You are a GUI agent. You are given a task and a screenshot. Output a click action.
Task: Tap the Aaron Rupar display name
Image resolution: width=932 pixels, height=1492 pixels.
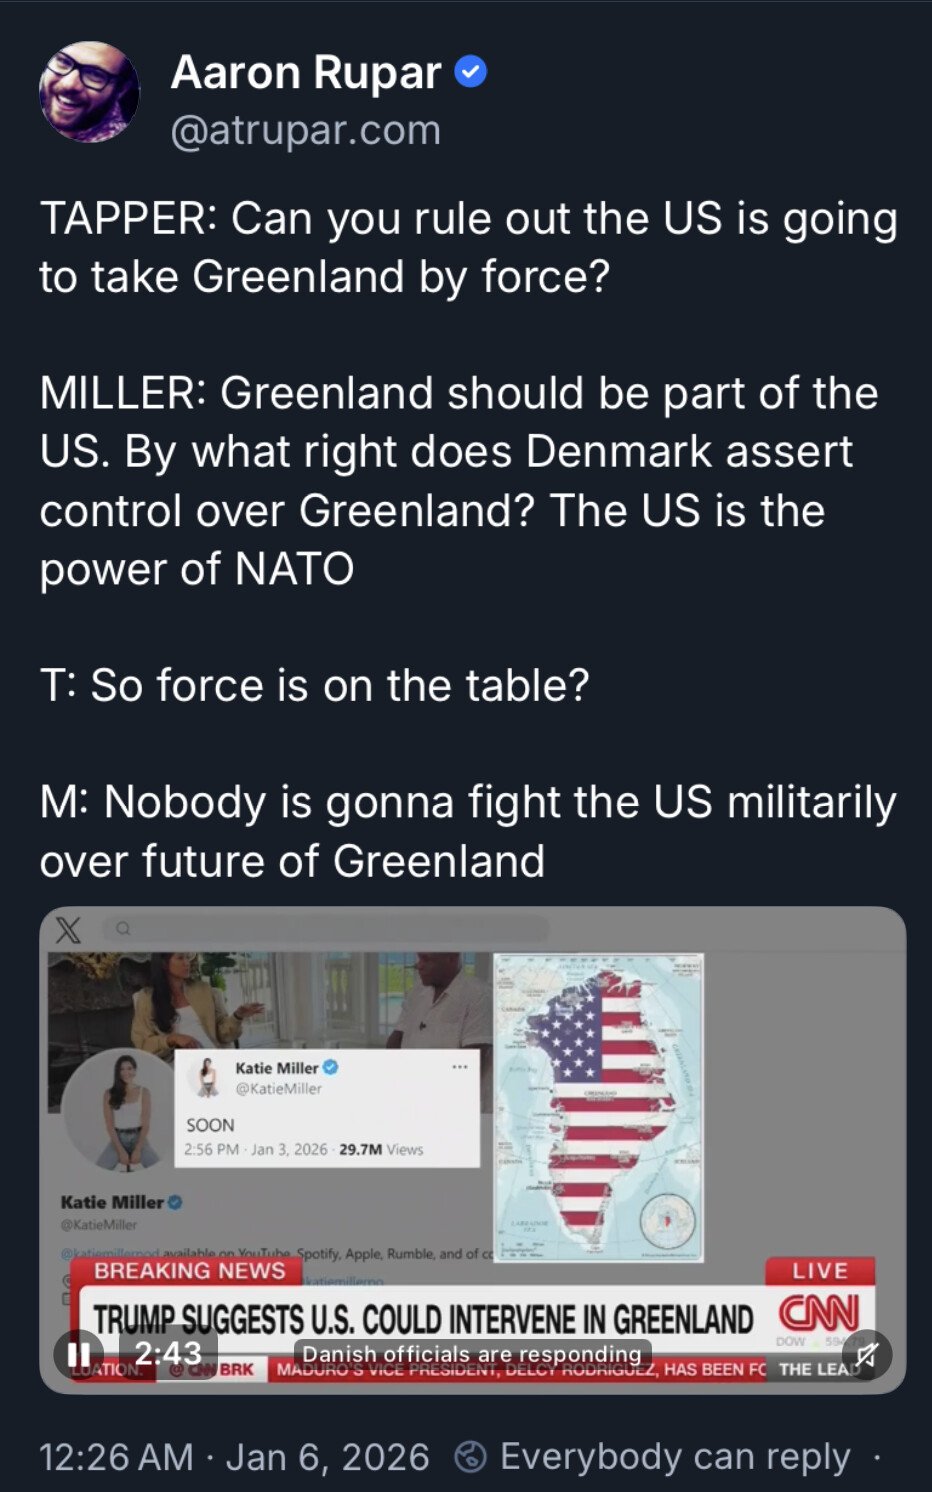point(305,72)
